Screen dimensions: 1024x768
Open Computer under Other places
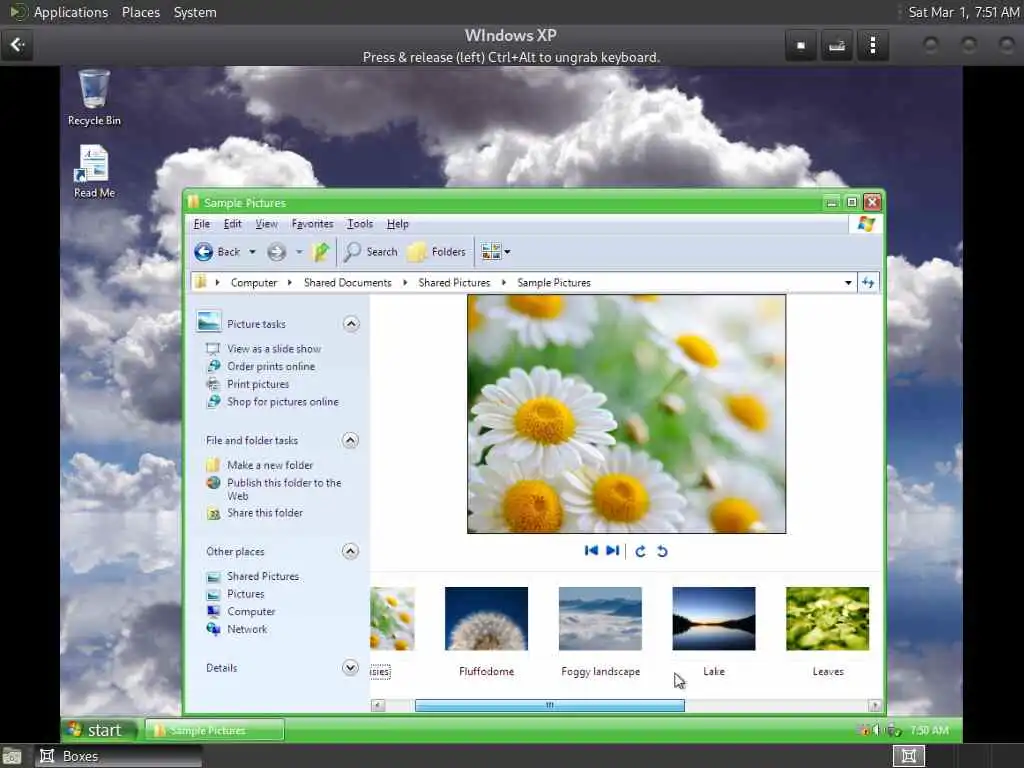251,611
